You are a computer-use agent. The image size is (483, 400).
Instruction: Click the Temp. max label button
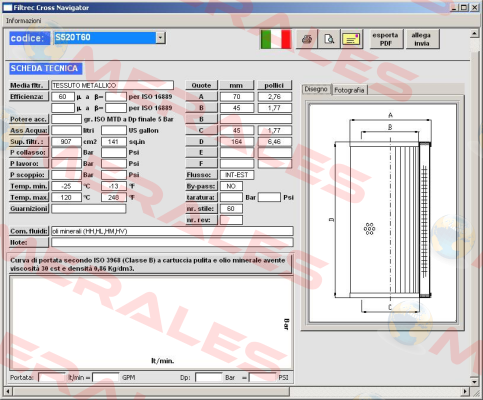pos(29,197)
